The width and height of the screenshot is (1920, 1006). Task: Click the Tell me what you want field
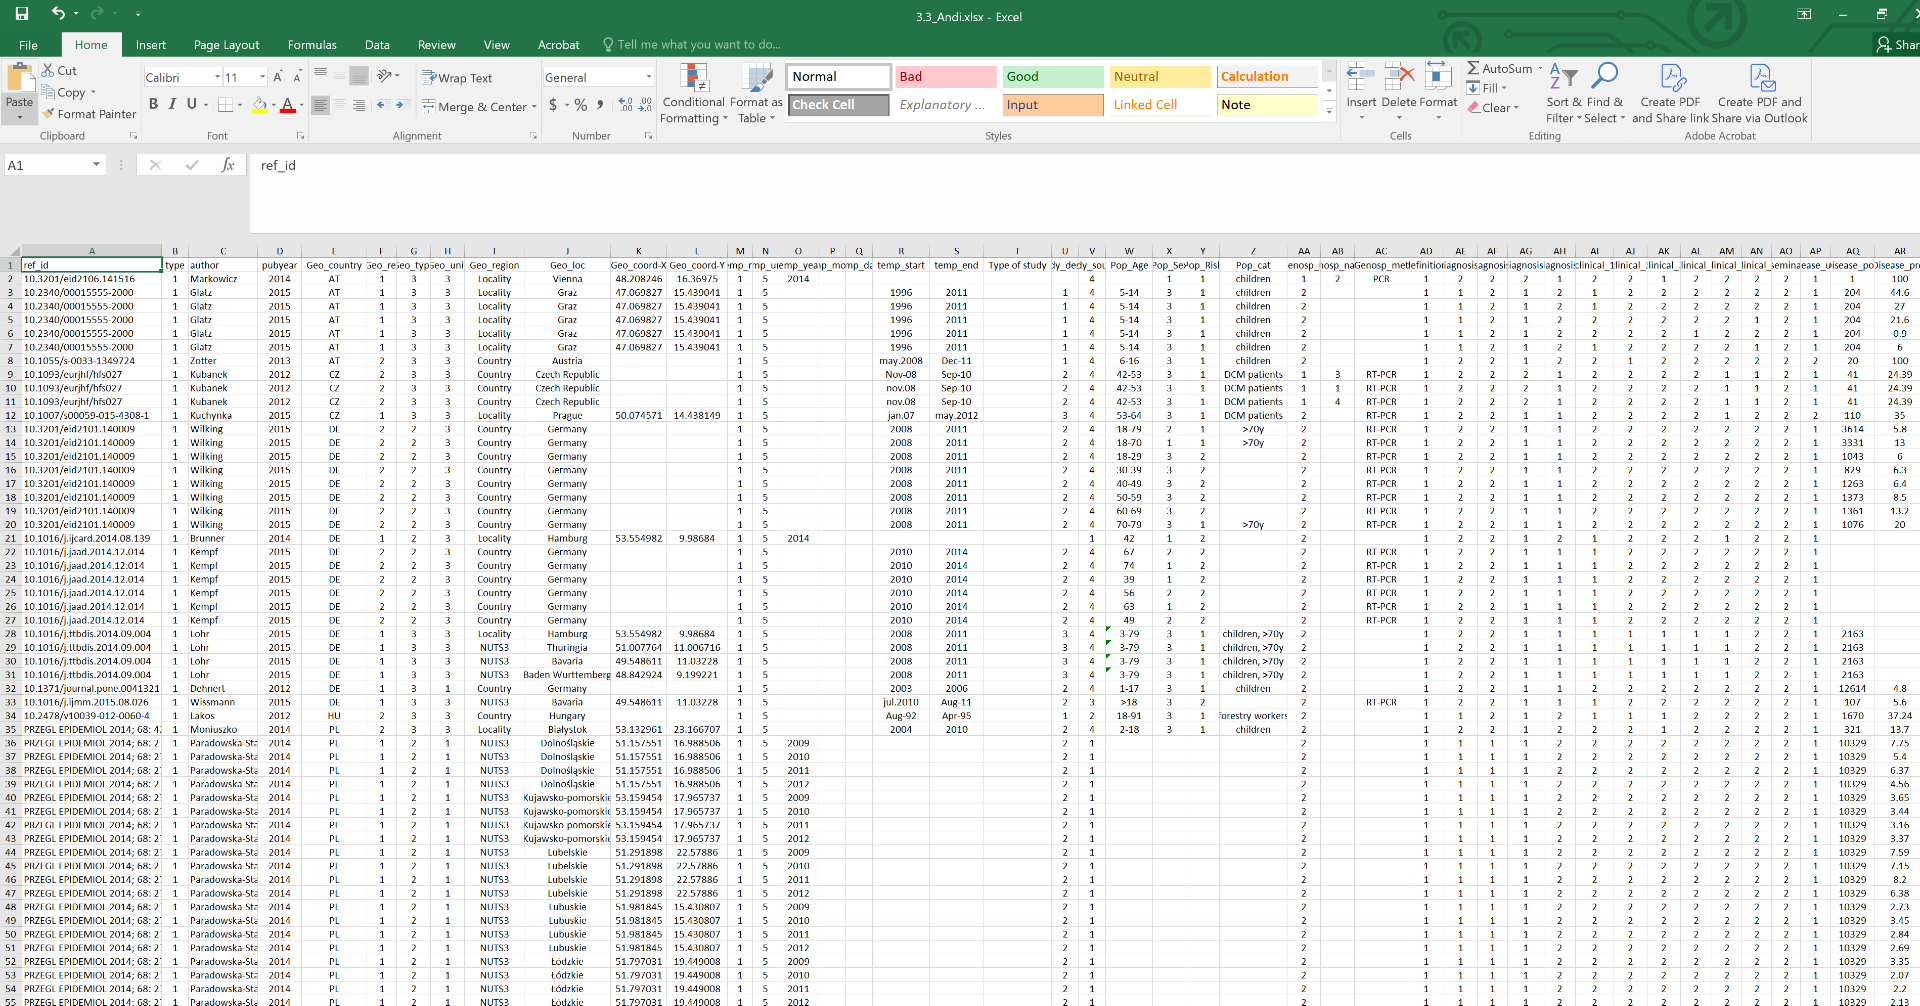pyautogui.click(x=697, y=45)
